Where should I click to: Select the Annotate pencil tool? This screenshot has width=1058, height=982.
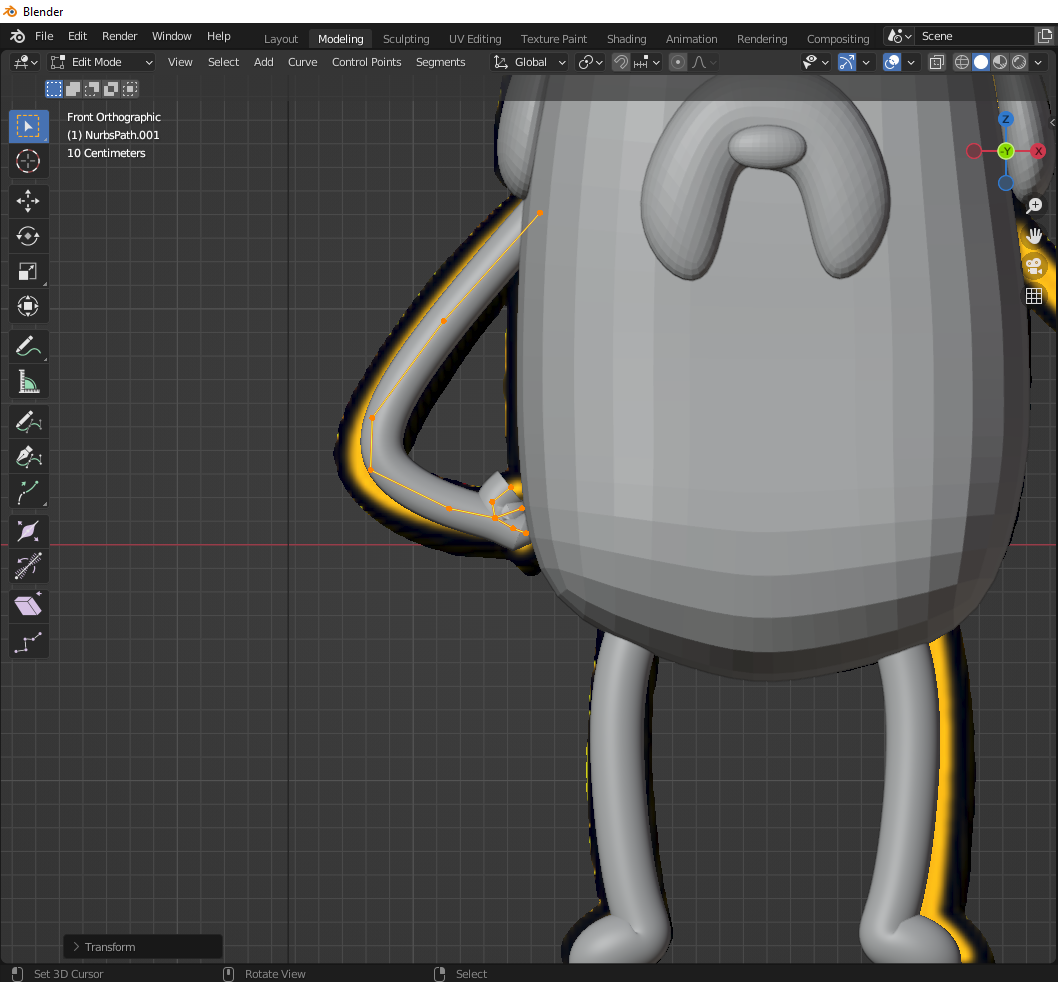click(x=28, y=346)
